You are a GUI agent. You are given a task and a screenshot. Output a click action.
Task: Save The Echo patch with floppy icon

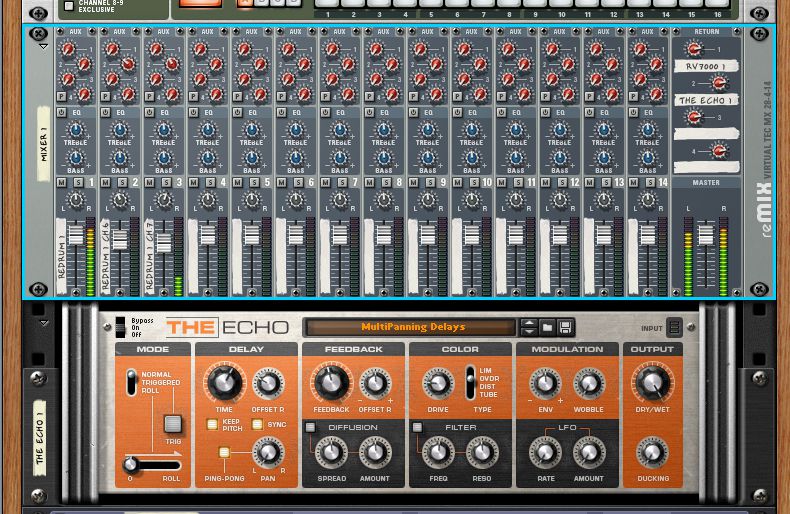(565, 328)
